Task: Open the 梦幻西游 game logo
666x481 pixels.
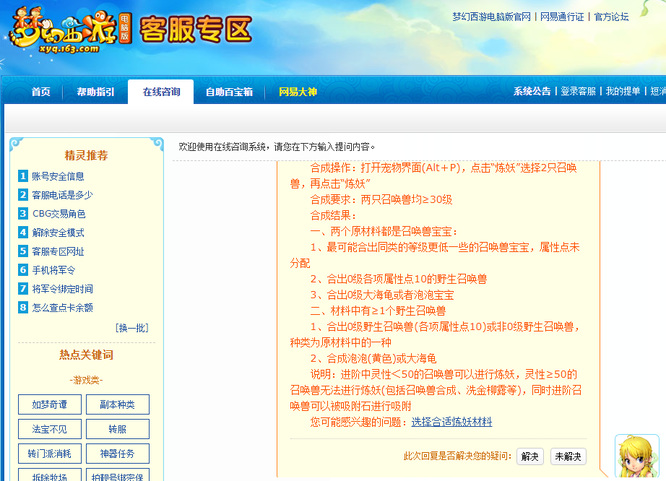Action: pyautogui.click(x=70, y=30)
